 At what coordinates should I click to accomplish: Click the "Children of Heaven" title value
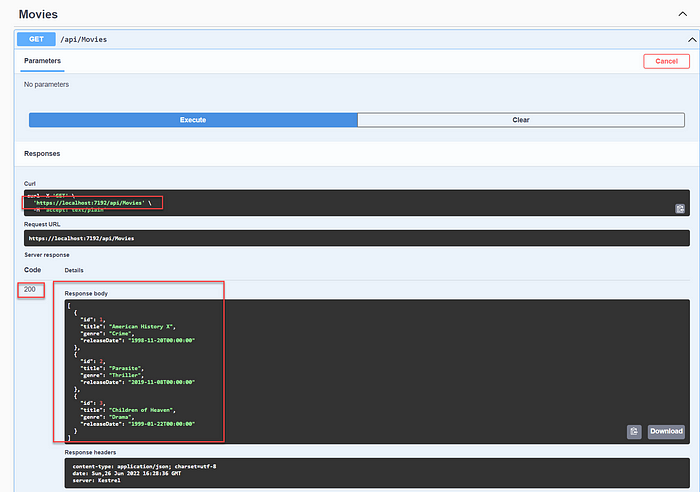pos(141,410)
